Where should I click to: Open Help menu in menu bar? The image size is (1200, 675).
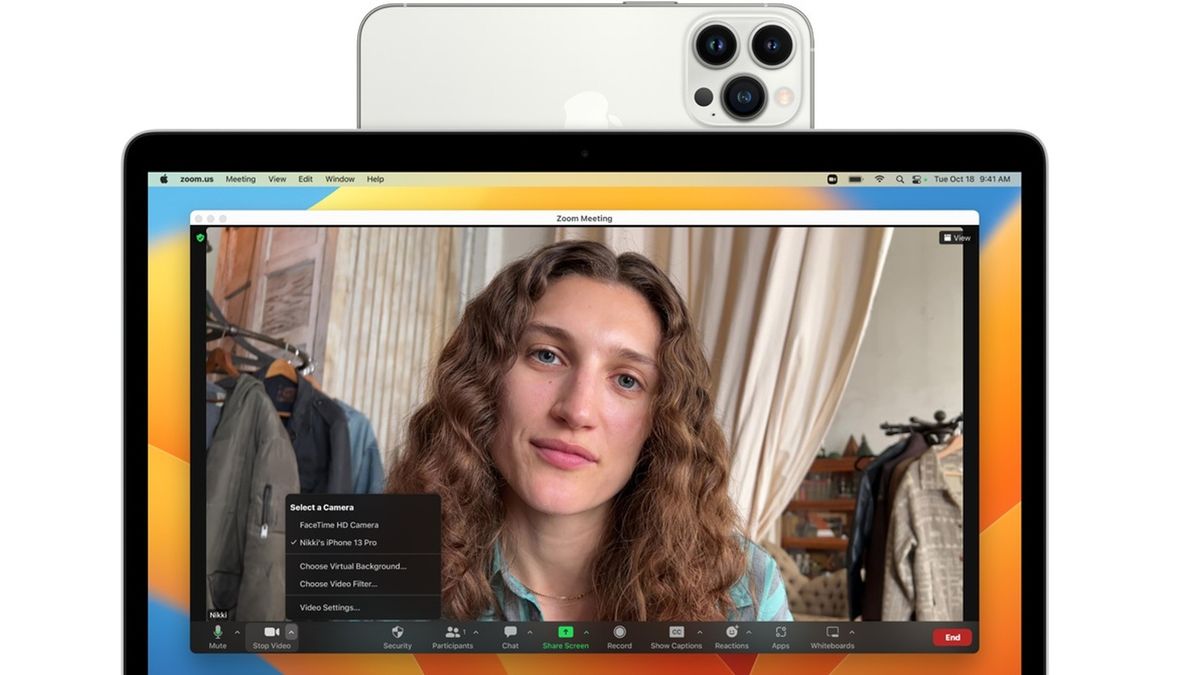375,179
